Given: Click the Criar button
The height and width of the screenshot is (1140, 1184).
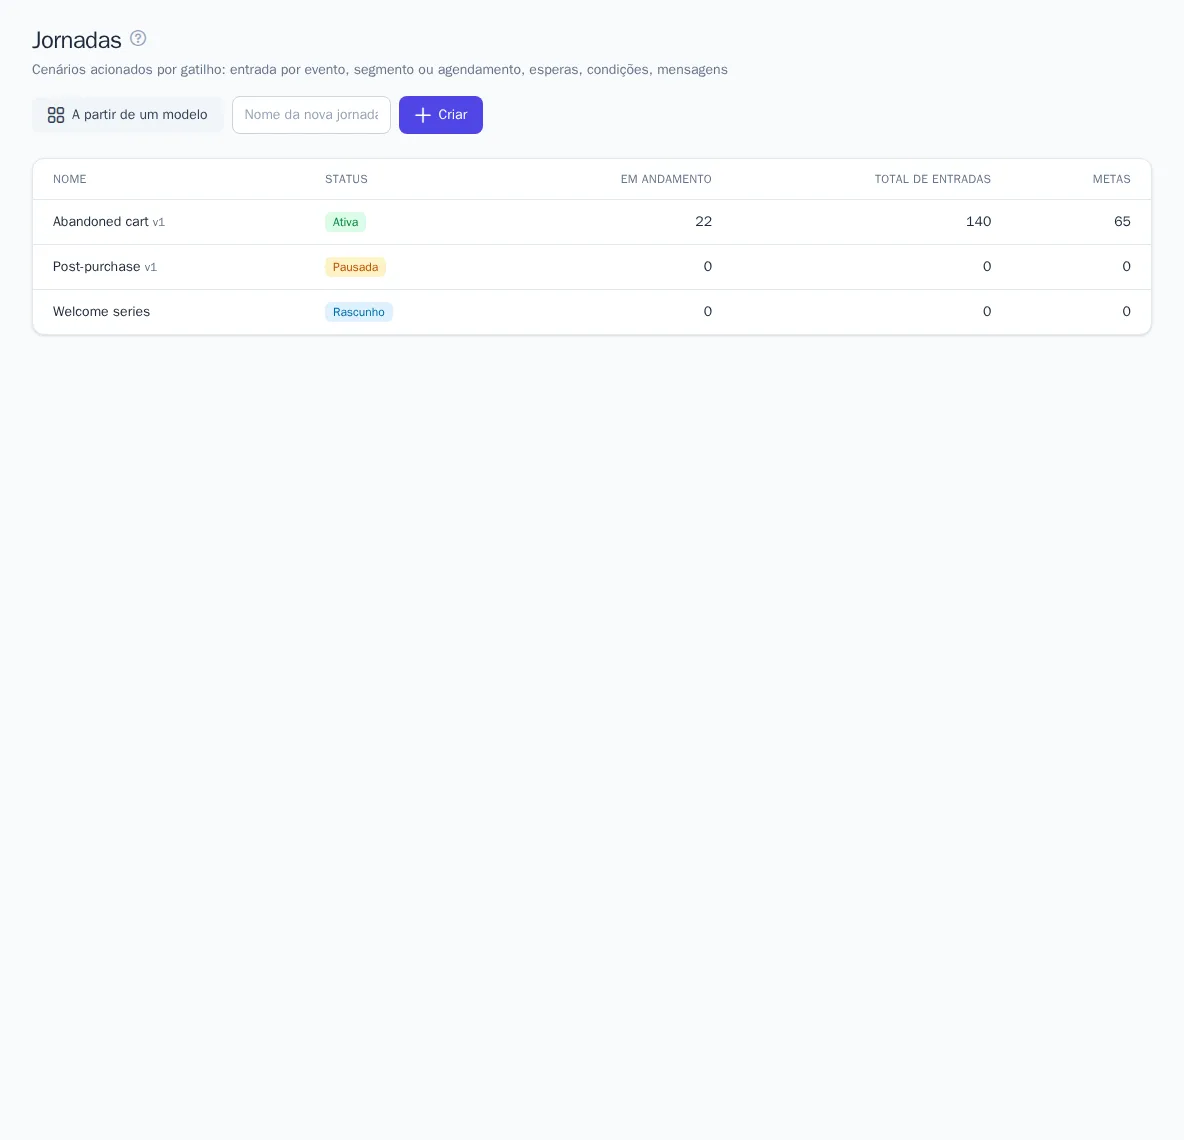Looking at the screenshot, I should pyautogui.click(x=441, y=115).
